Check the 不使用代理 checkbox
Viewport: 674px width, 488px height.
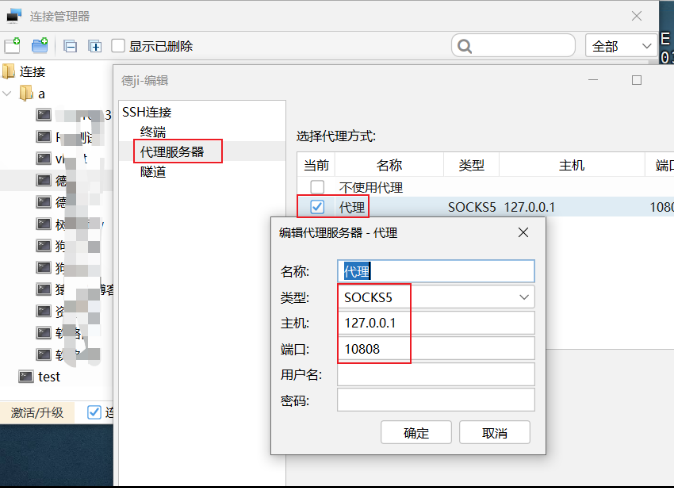pyautogui.click(x=317, y=188)
